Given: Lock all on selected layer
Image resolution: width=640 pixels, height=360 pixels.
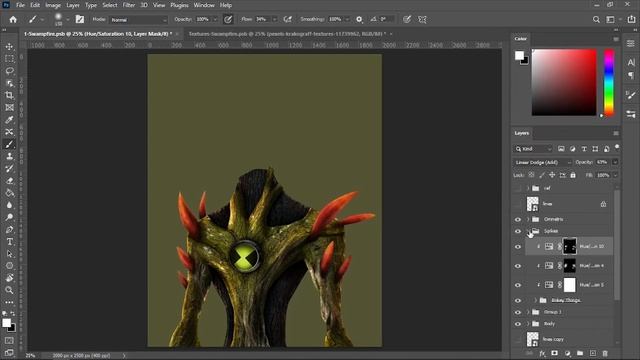Looking at the screenshot, I should pos(573,175).
